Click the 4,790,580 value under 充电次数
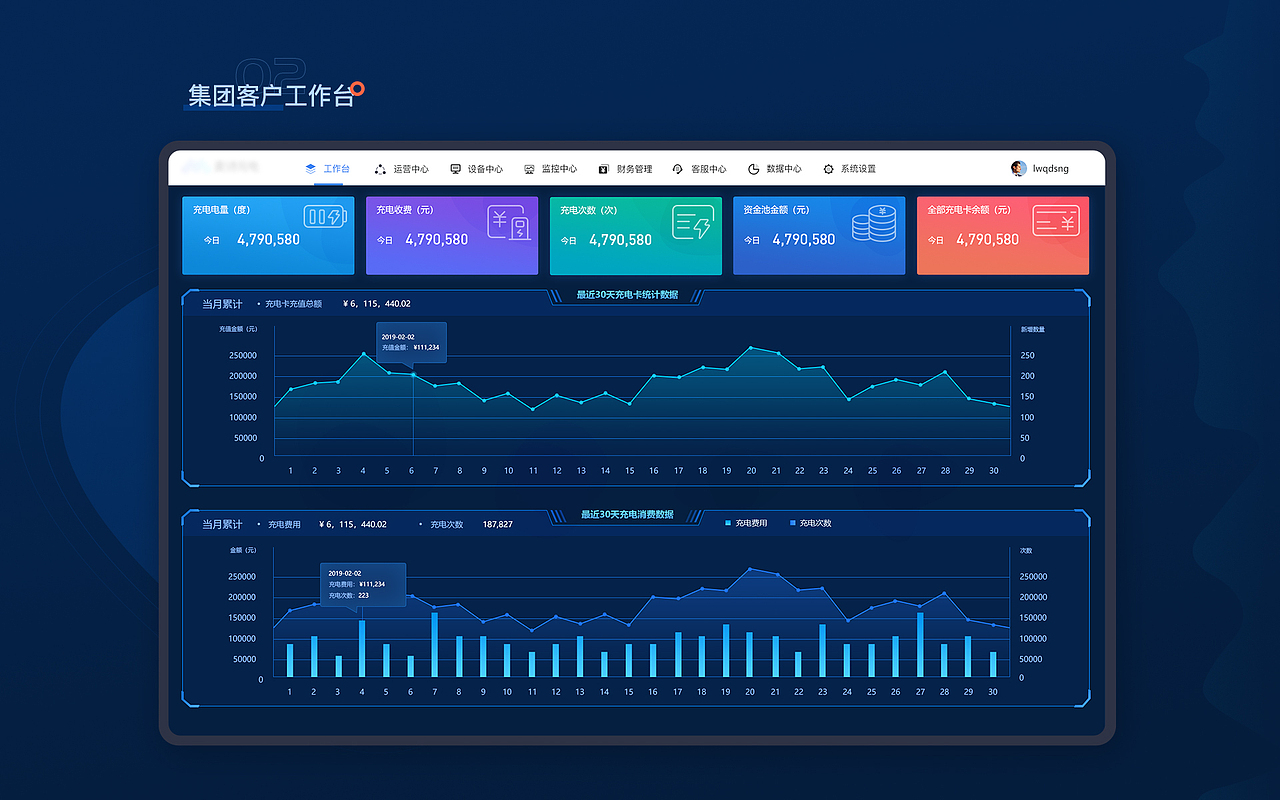This screenshot has height=800, width=1280. tap(620, 240)
